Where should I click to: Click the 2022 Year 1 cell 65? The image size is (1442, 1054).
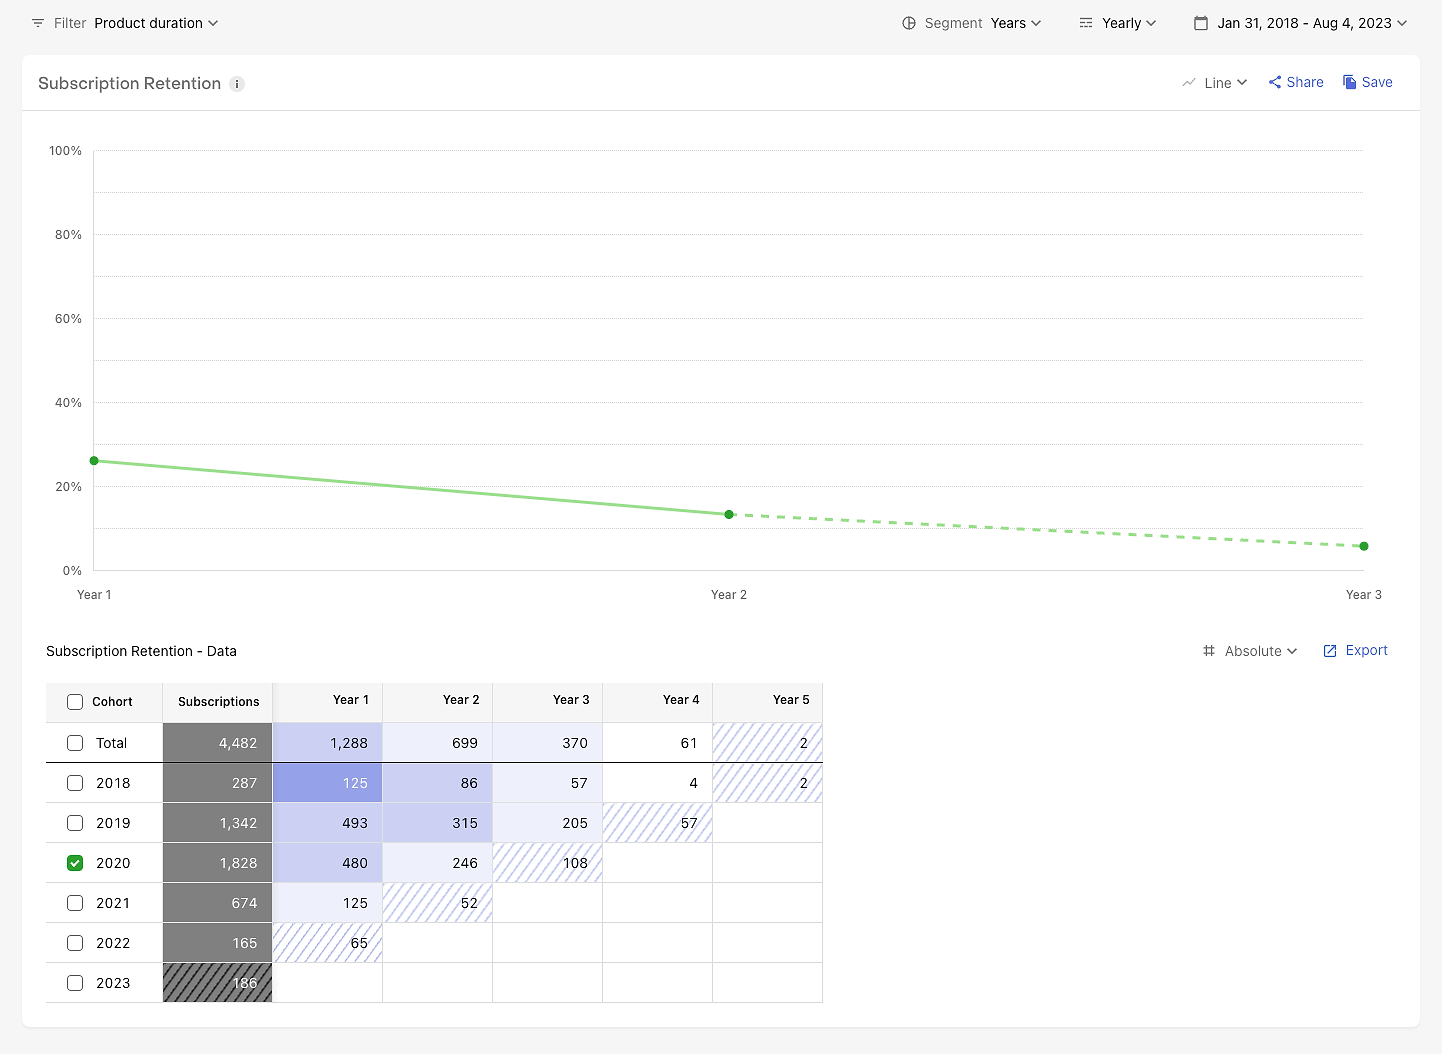pos(328,943)
